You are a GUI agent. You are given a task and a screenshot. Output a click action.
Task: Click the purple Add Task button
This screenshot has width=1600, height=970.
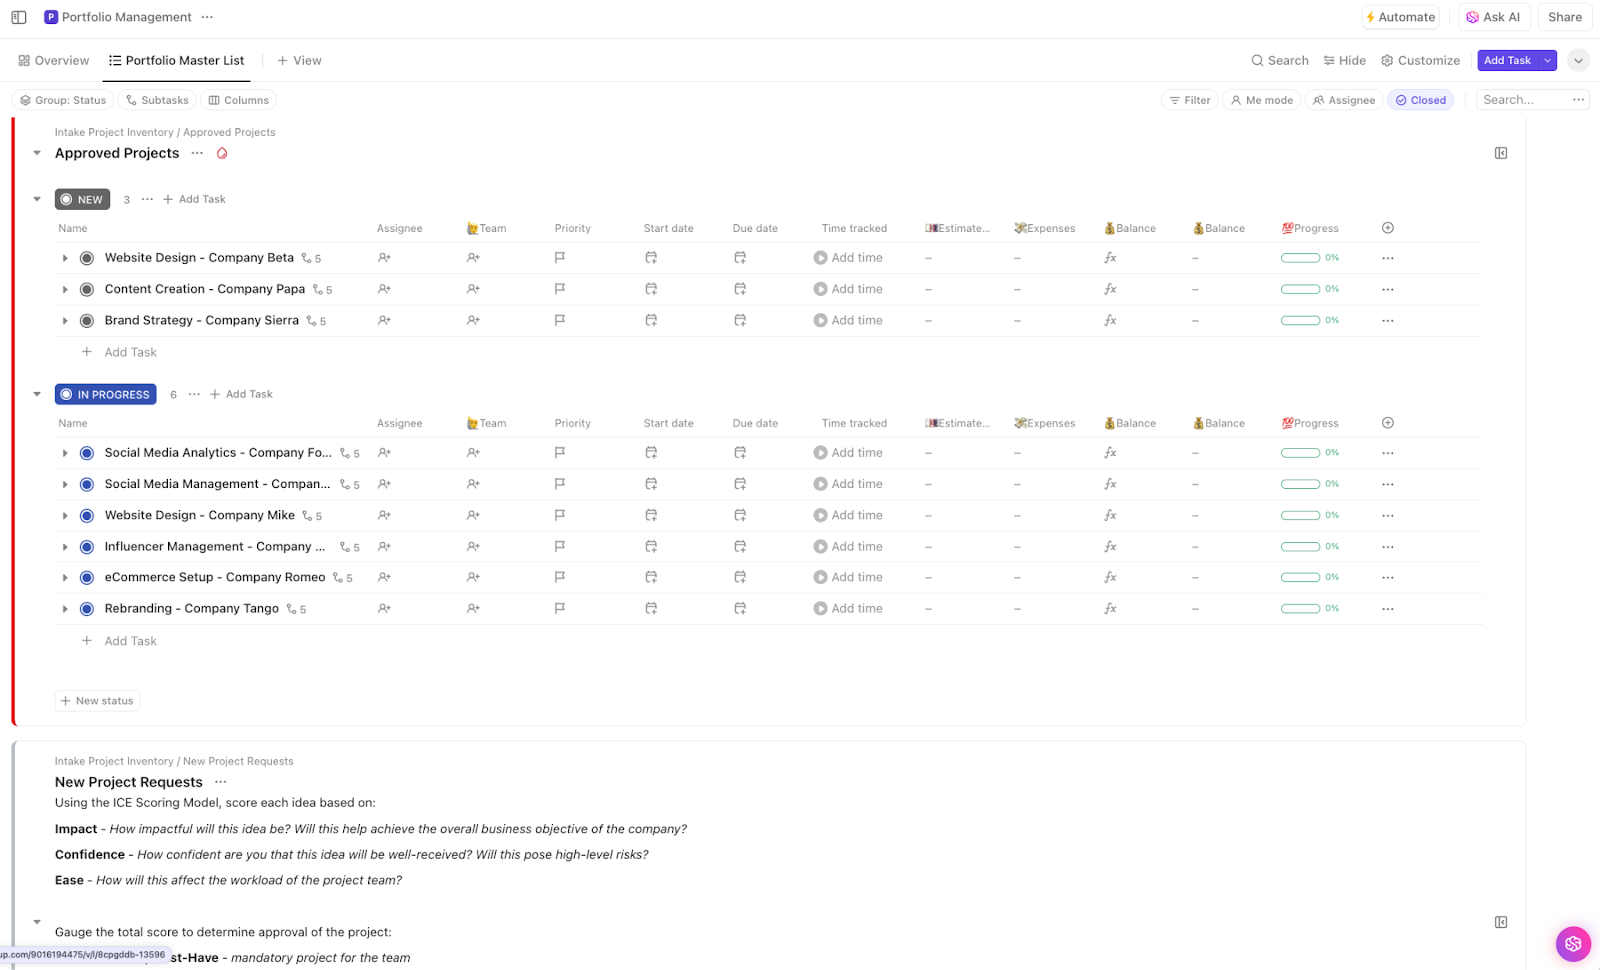tap(1507, 61)
